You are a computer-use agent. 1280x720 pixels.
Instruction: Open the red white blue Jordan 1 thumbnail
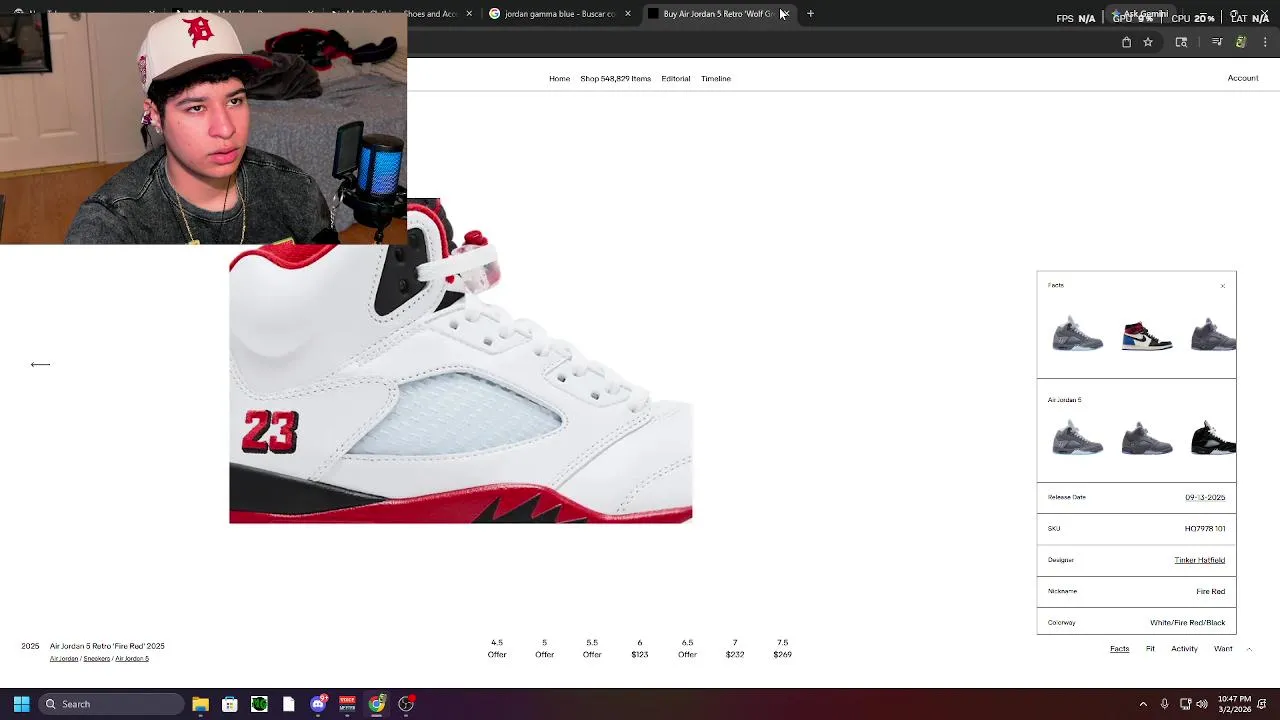(x=1147, y=336)
